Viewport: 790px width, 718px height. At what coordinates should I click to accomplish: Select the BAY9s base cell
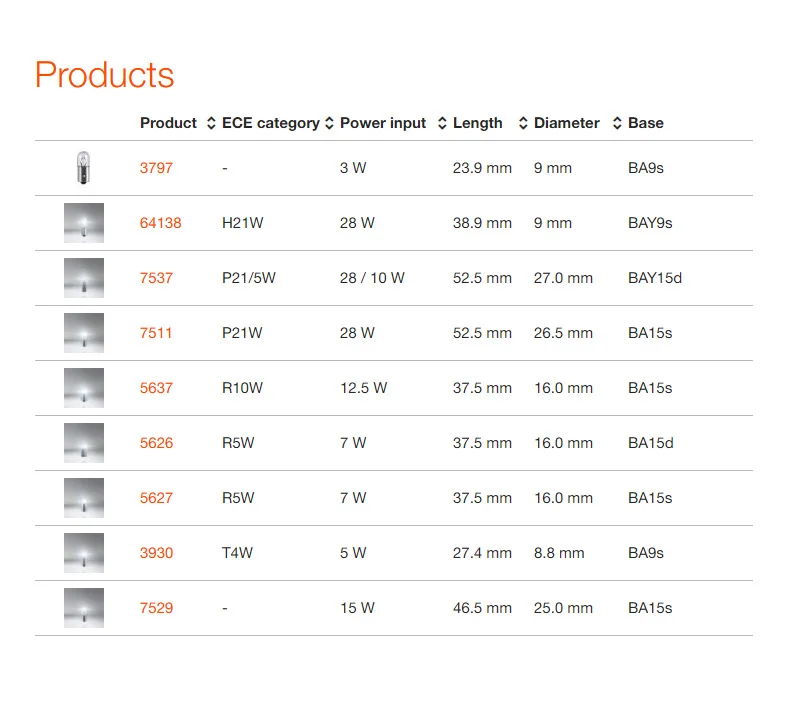click(x=650, y=223)
